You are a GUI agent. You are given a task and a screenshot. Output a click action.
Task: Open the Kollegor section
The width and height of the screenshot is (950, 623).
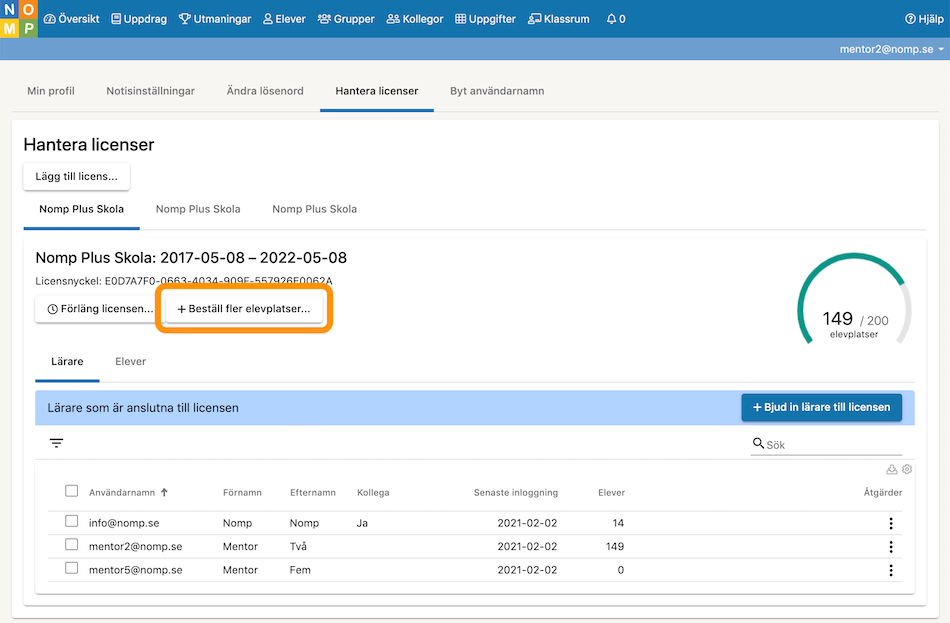[415, 19]
